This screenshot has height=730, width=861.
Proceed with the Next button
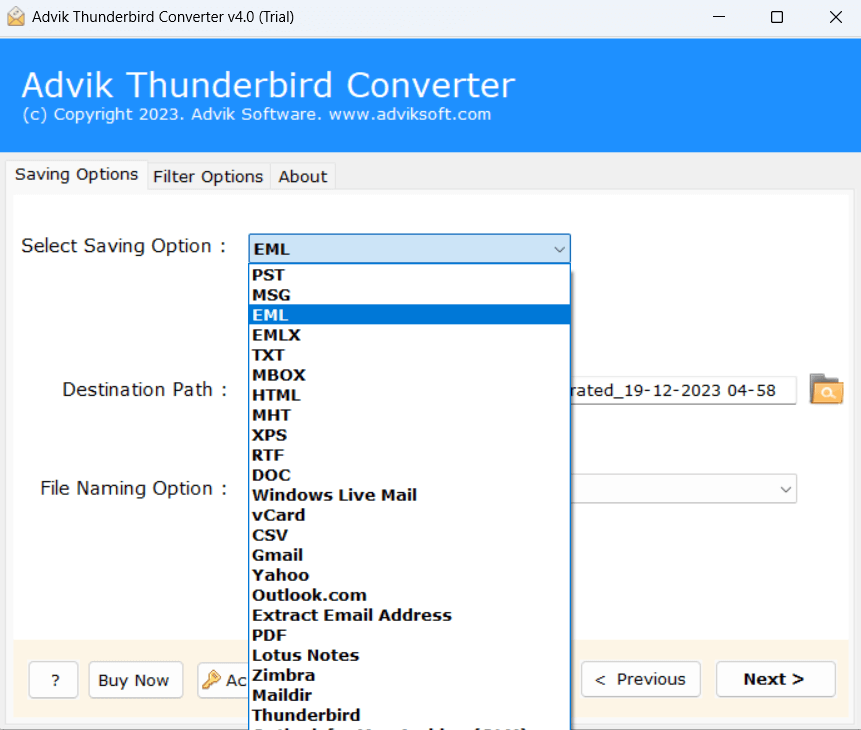(x=776, y=679)
